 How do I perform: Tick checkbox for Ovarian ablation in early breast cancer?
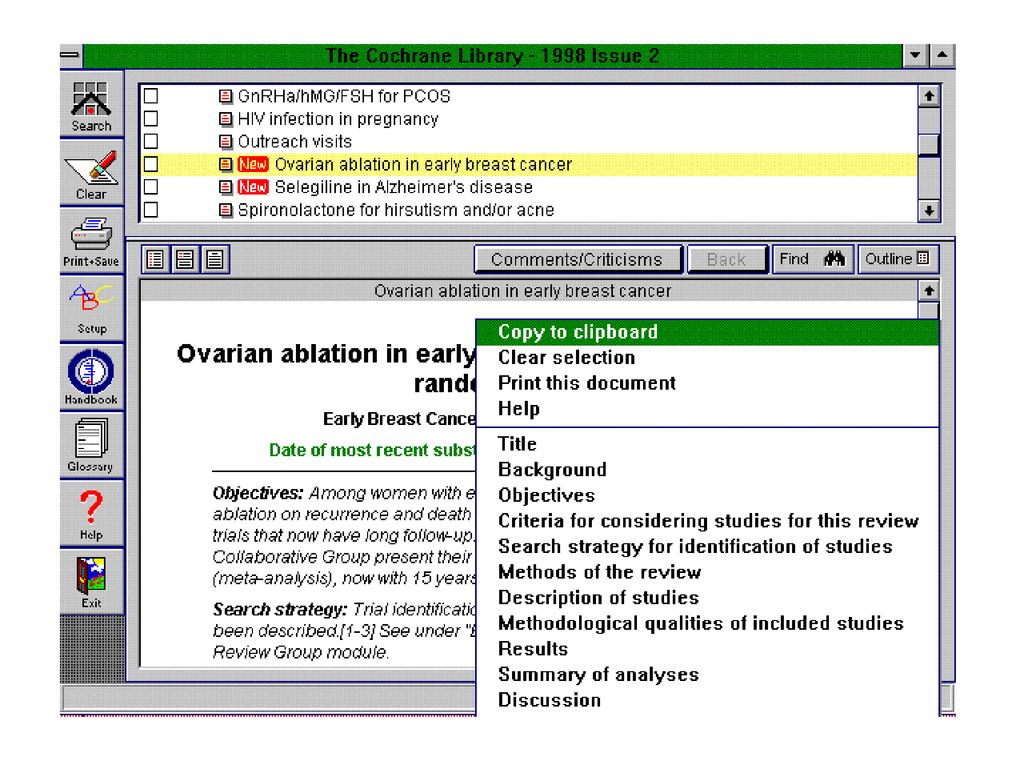point(151,164)
